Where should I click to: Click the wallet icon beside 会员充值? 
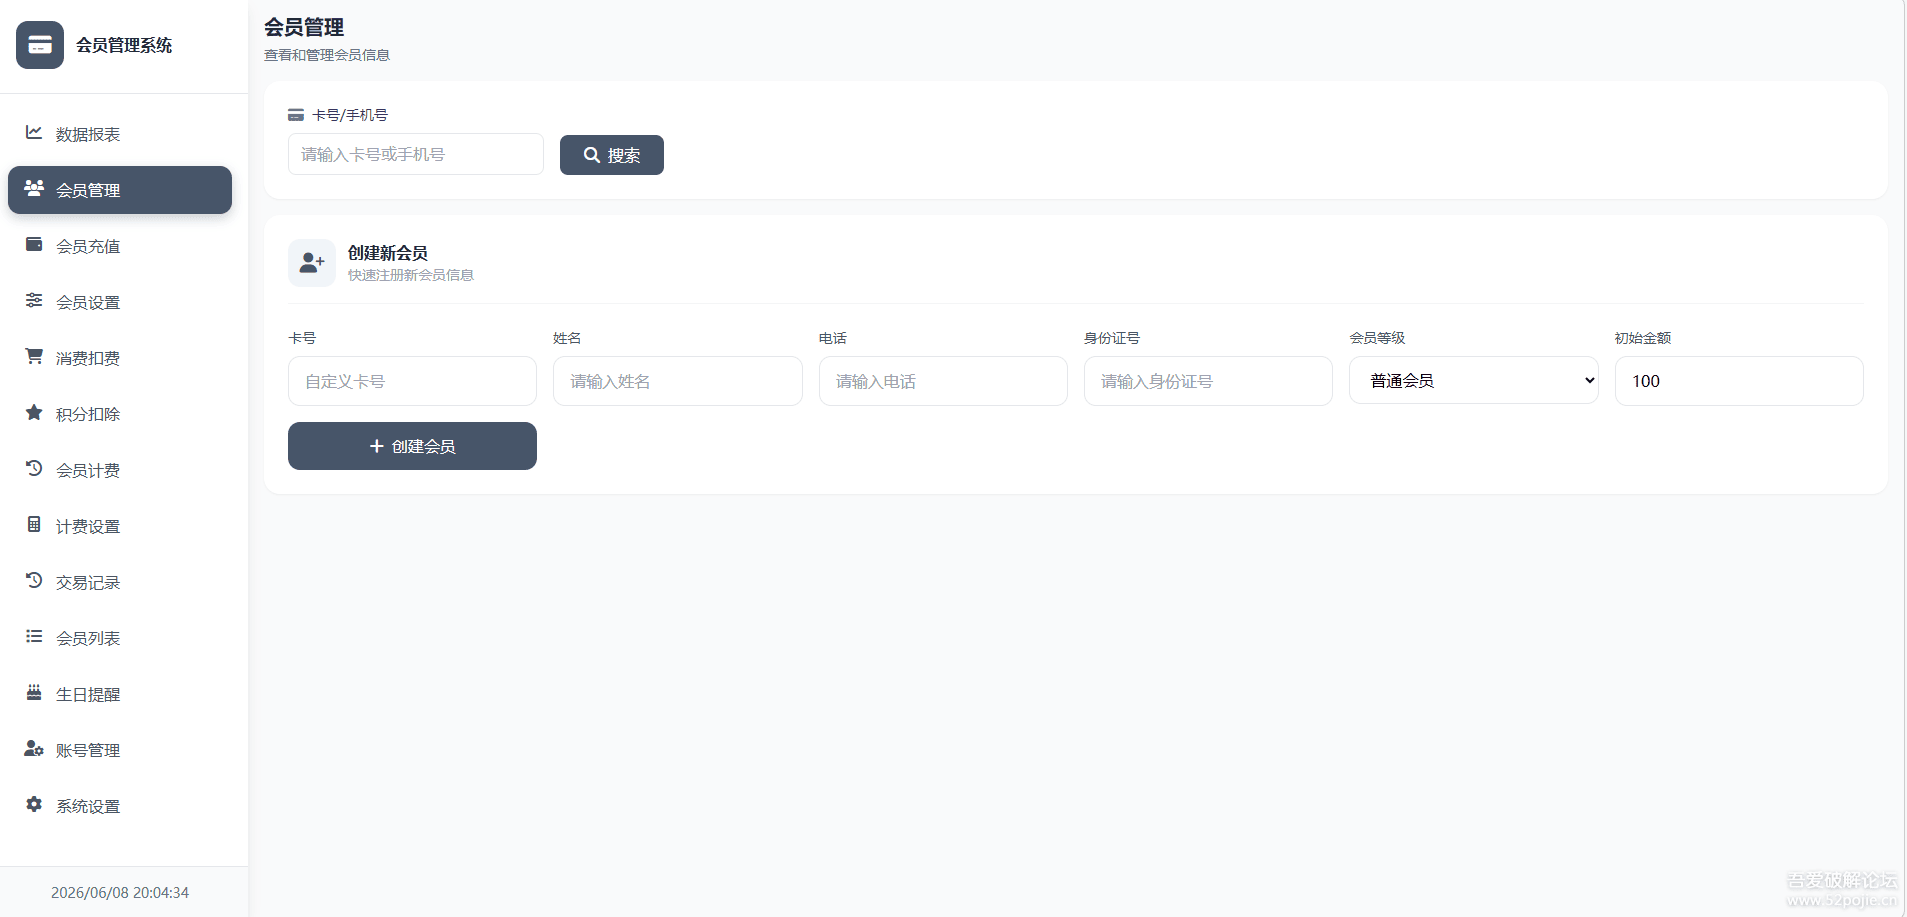coord(34,244)
